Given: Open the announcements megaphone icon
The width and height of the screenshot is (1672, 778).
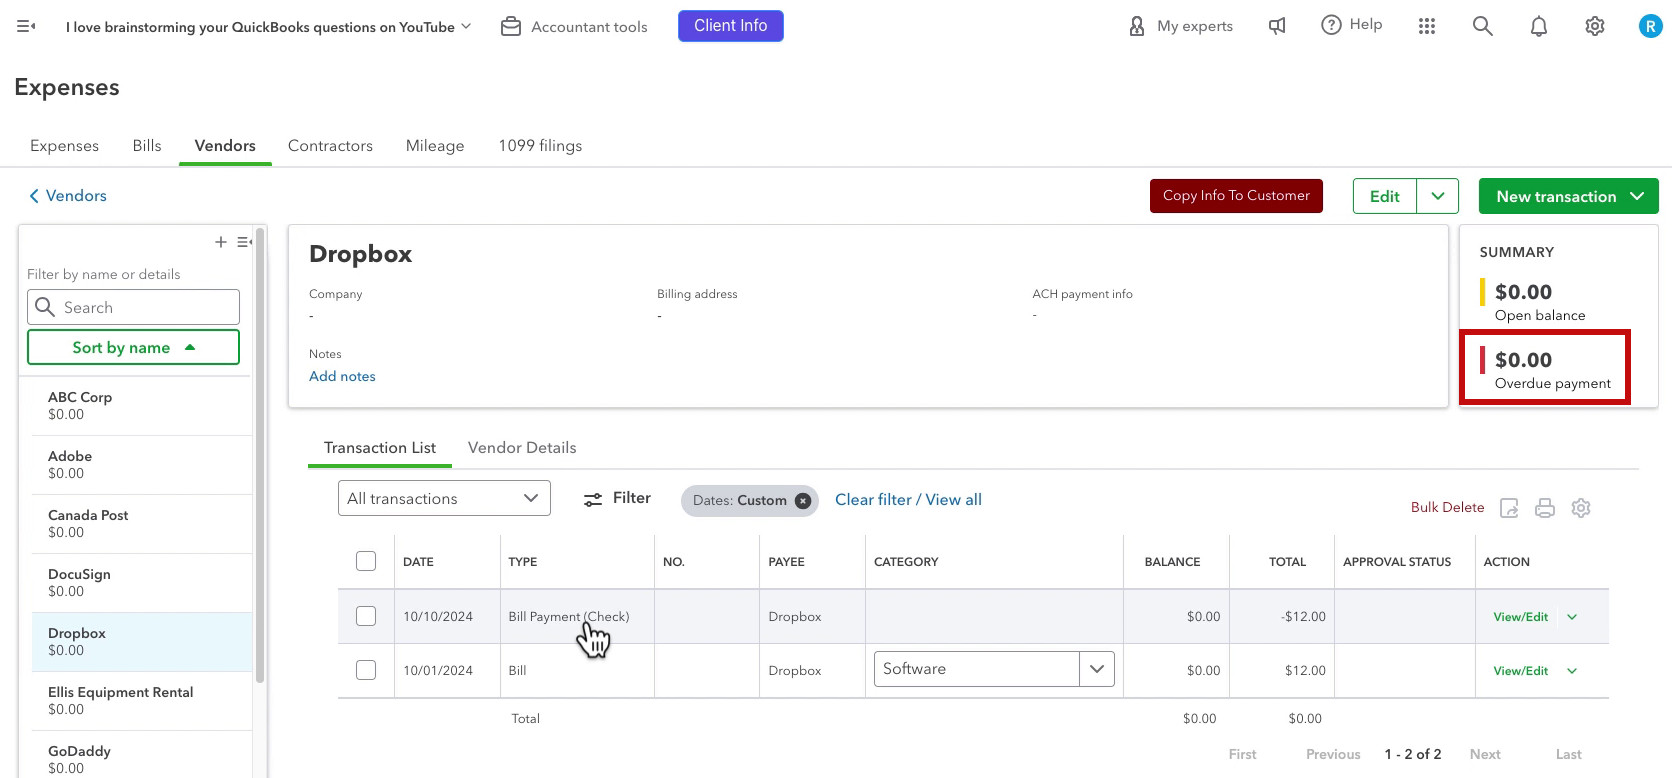Looking at the screenshot, I should pos(1277,26).
